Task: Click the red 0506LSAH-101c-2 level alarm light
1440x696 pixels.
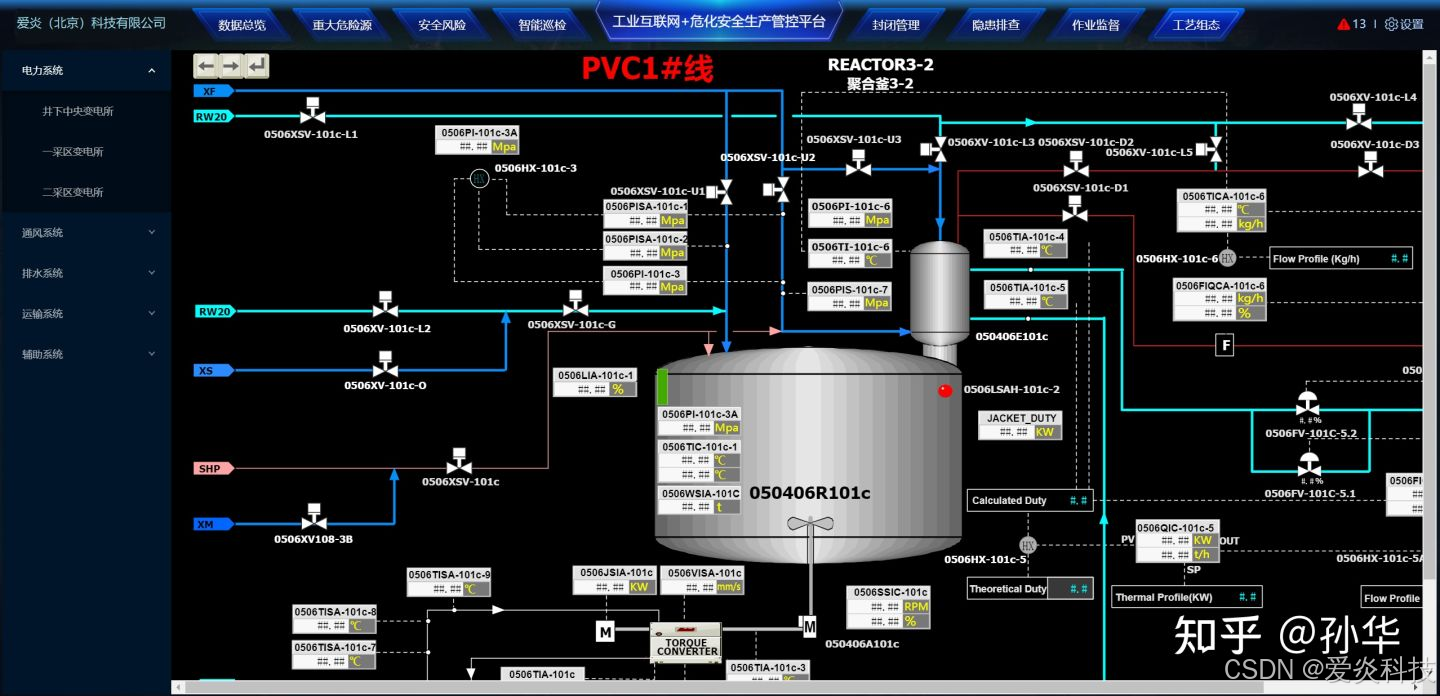Action: click(x=945, y=391)
